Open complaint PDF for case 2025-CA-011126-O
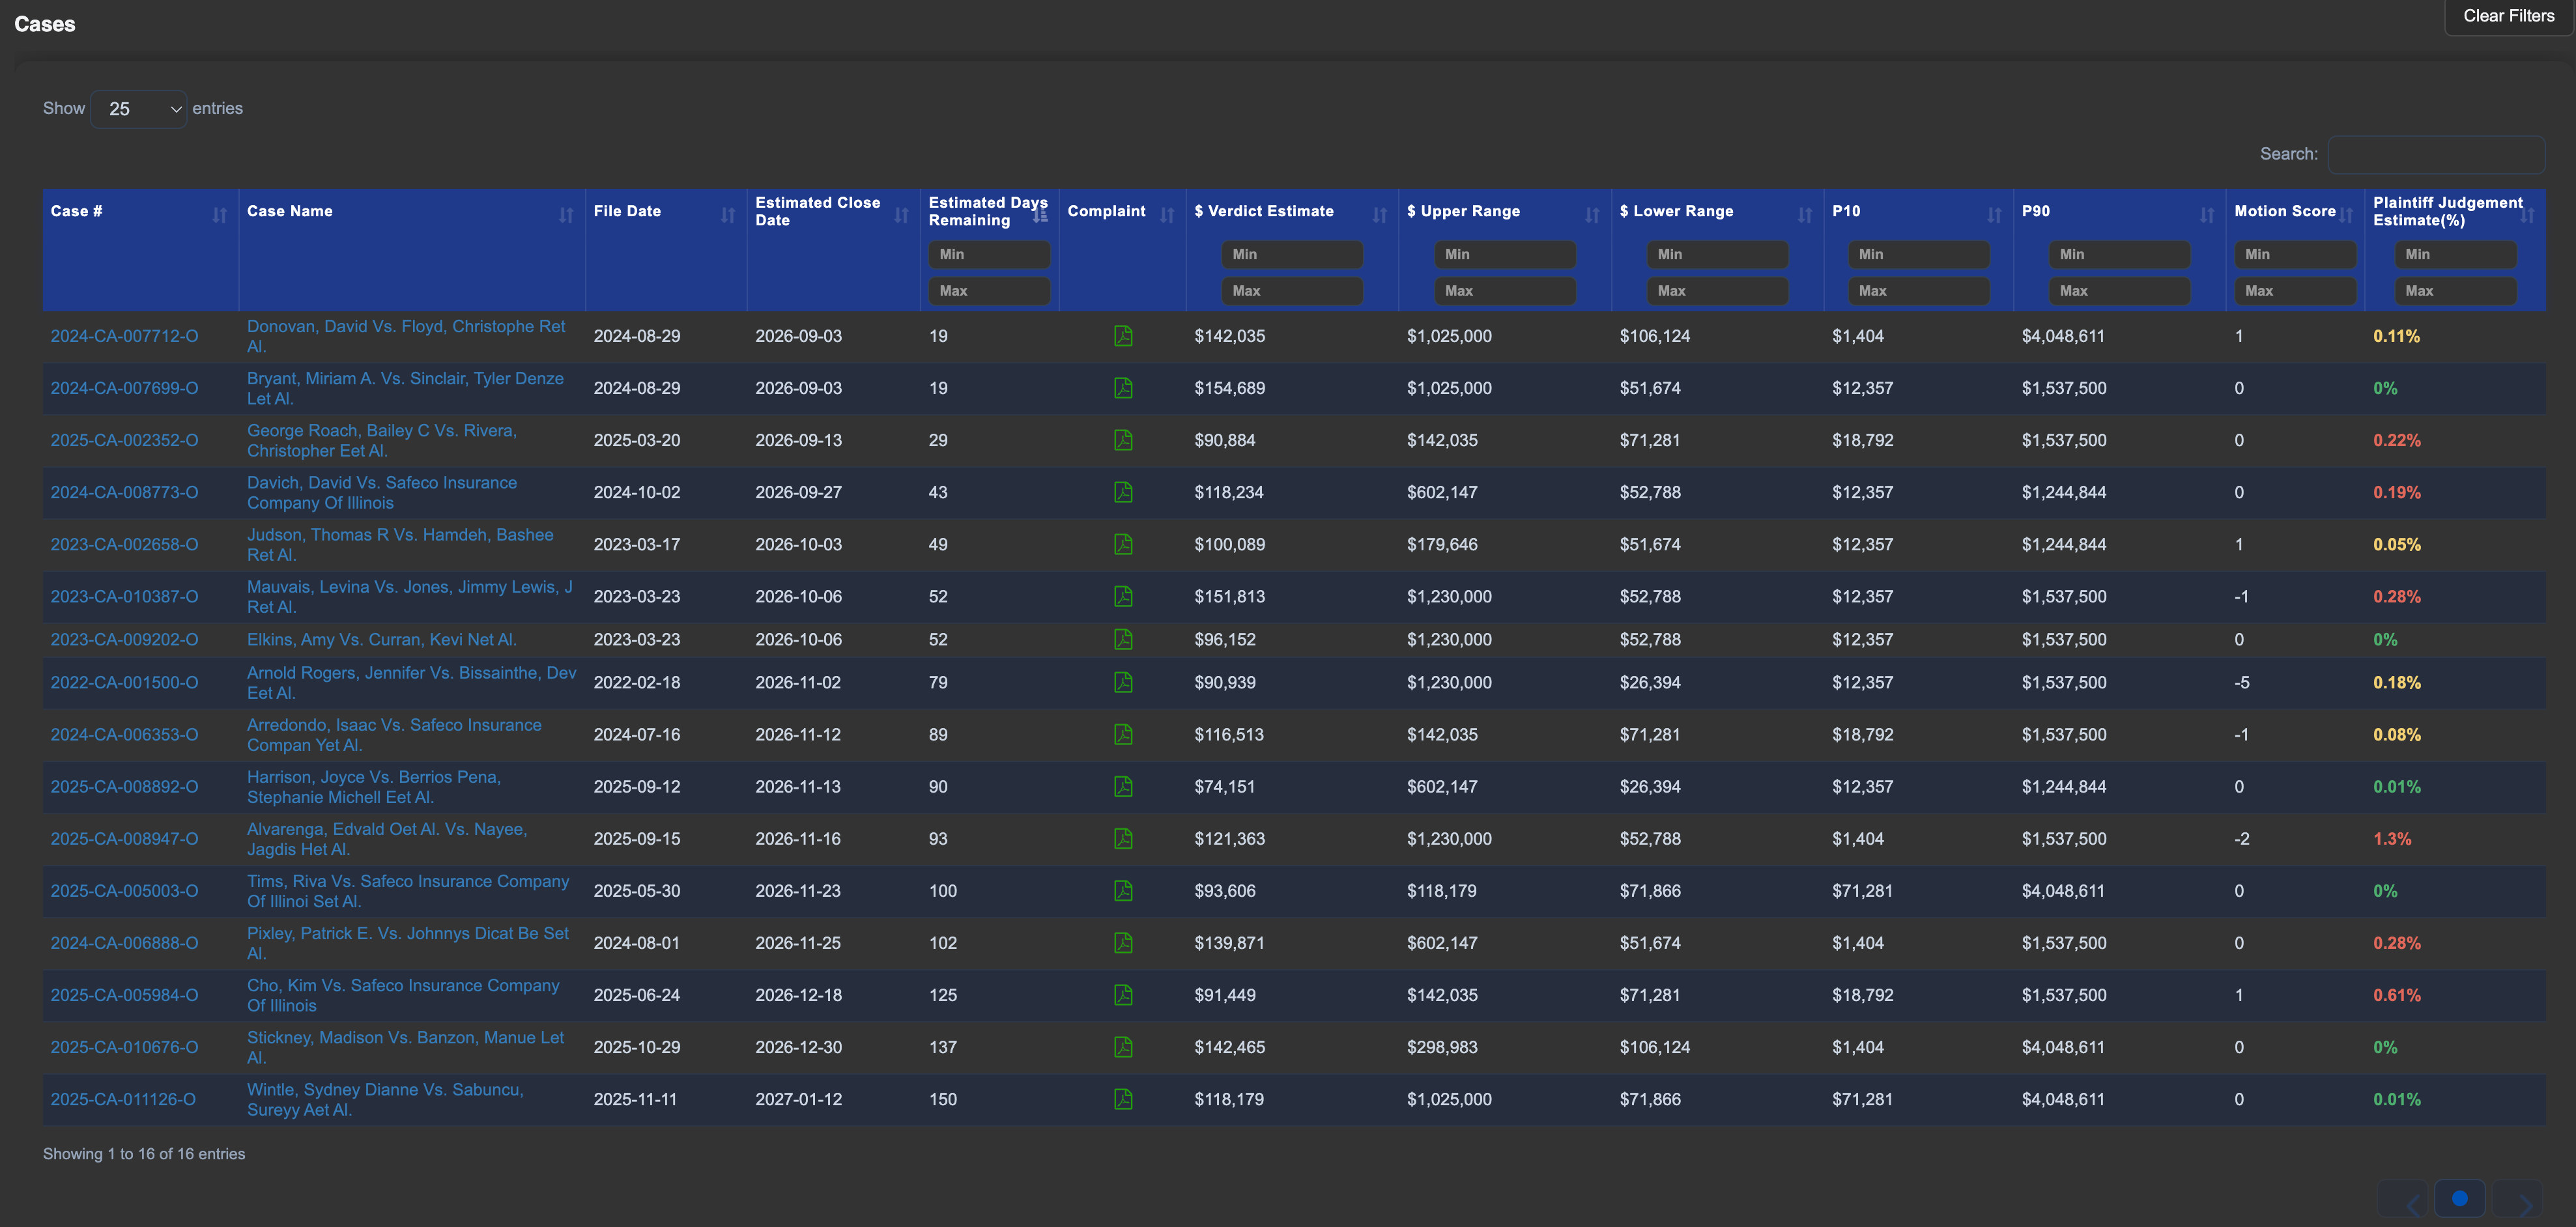The image size is (2576, 1227). point(1123,1099)
